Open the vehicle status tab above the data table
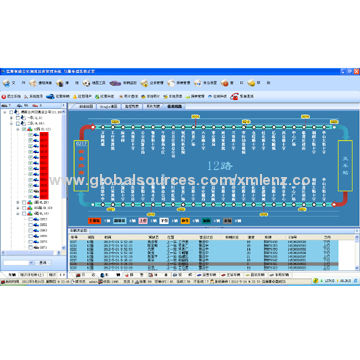 coord(78,230)
